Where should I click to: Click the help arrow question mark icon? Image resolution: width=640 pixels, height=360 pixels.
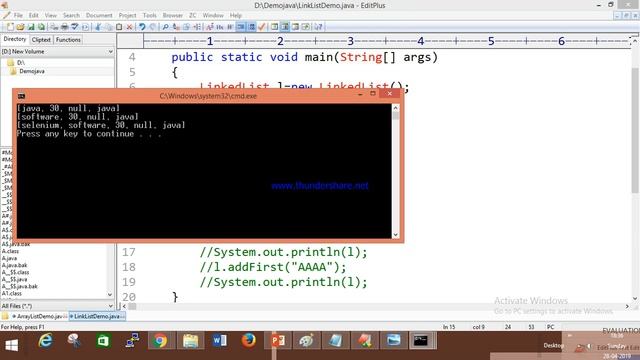tap(319, 27)
